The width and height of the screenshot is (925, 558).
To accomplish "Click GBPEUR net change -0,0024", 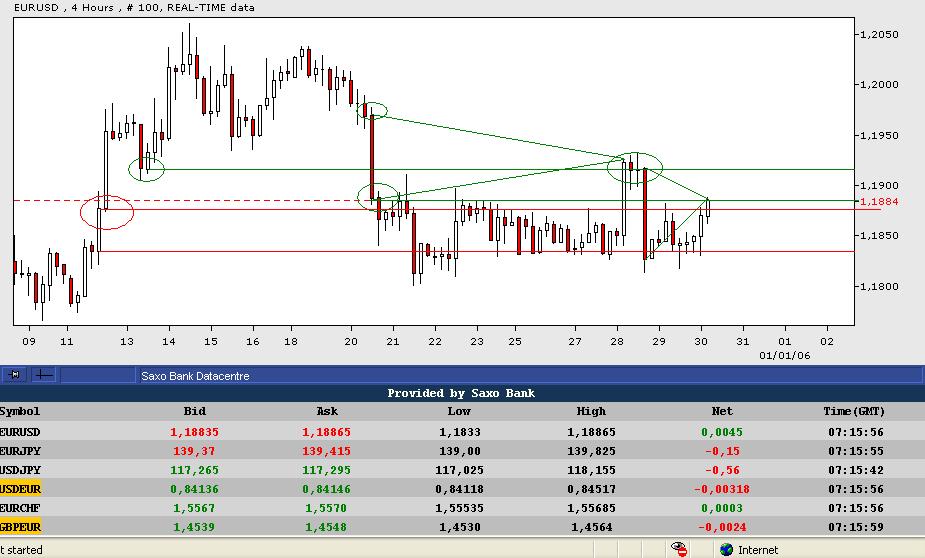I will (722, 527).
